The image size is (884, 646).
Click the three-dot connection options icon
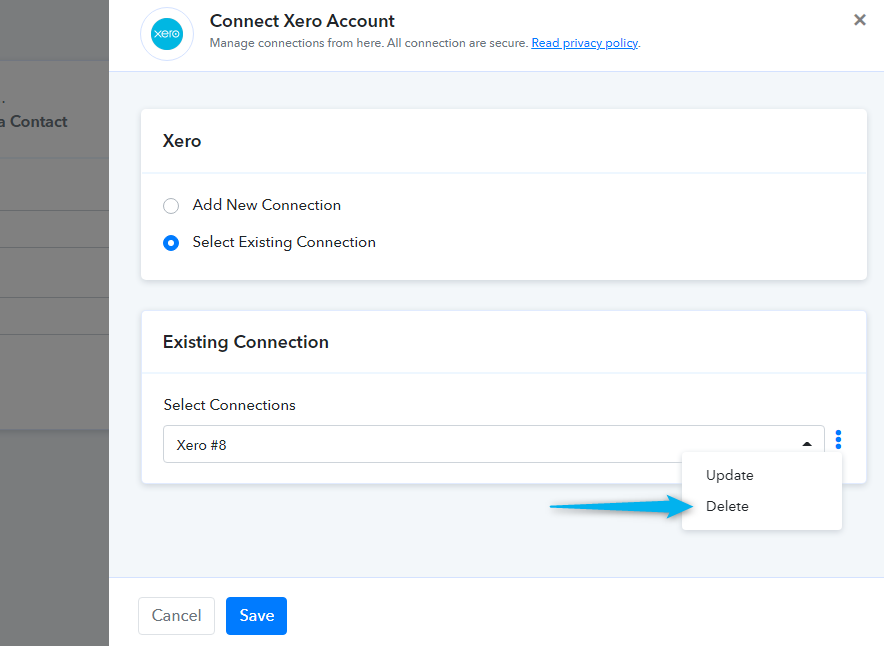838,440
